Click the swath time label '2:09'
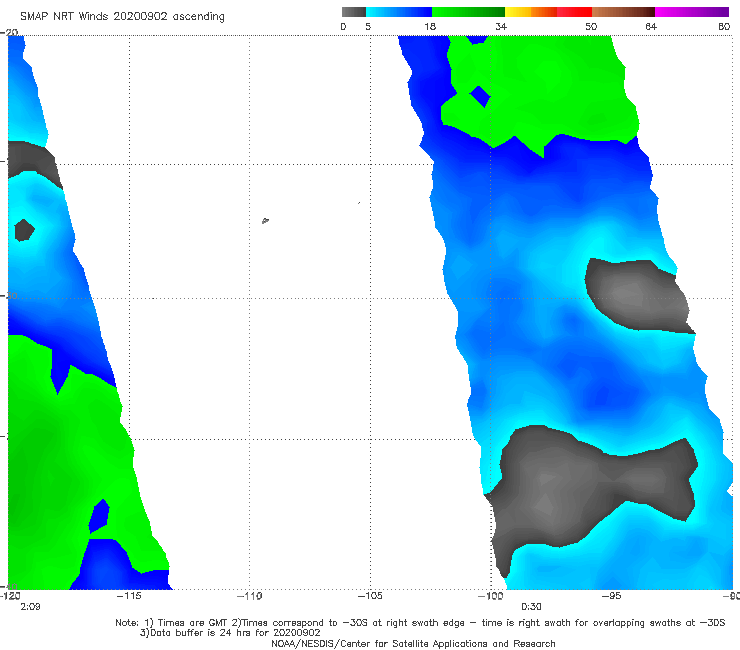Viewport: 740px width, 650px height. (x=30, y=607)
